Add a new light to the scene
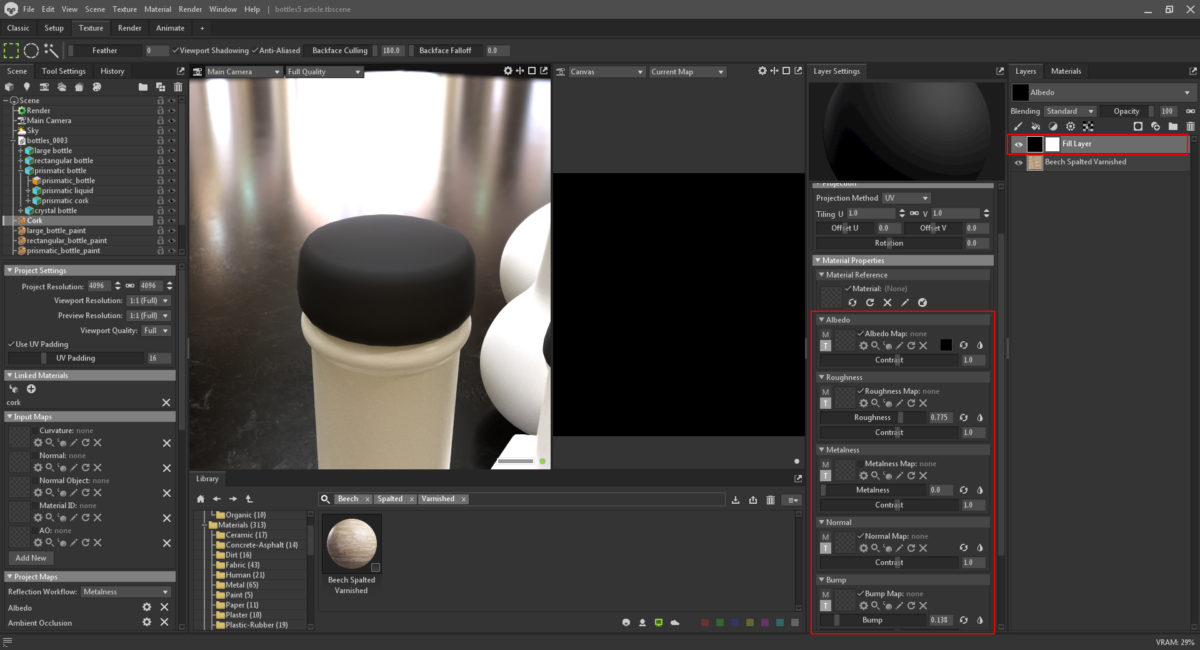The width and height of the screenshot is (1200, 650). 27,87
